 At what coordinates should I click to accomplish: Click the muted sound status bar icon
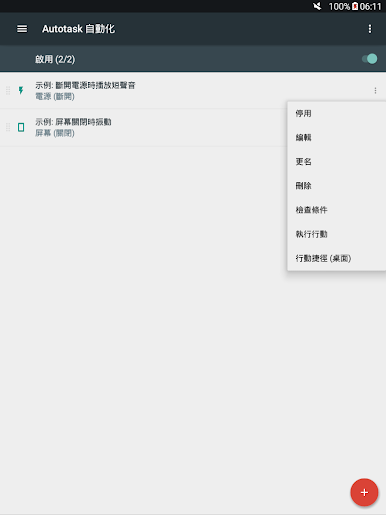[317, 6]
